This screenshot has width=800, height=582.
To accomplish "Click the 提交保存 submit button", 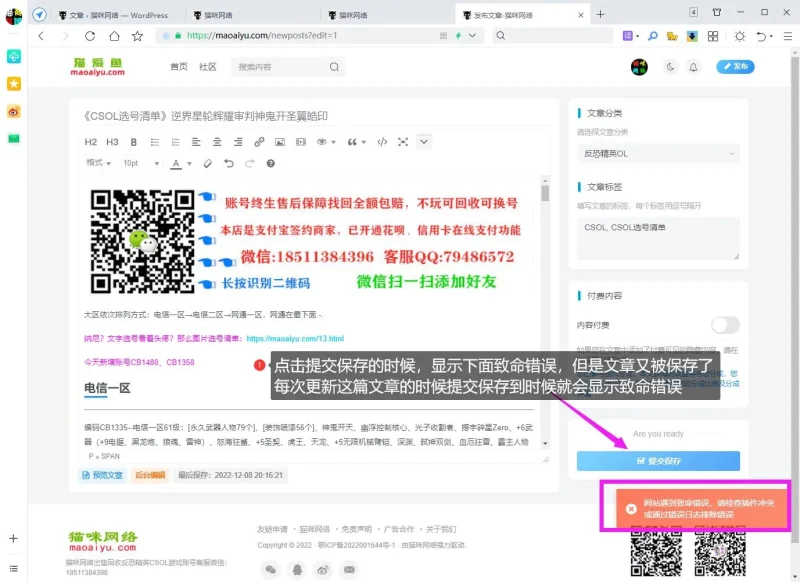I will point(658,461).
